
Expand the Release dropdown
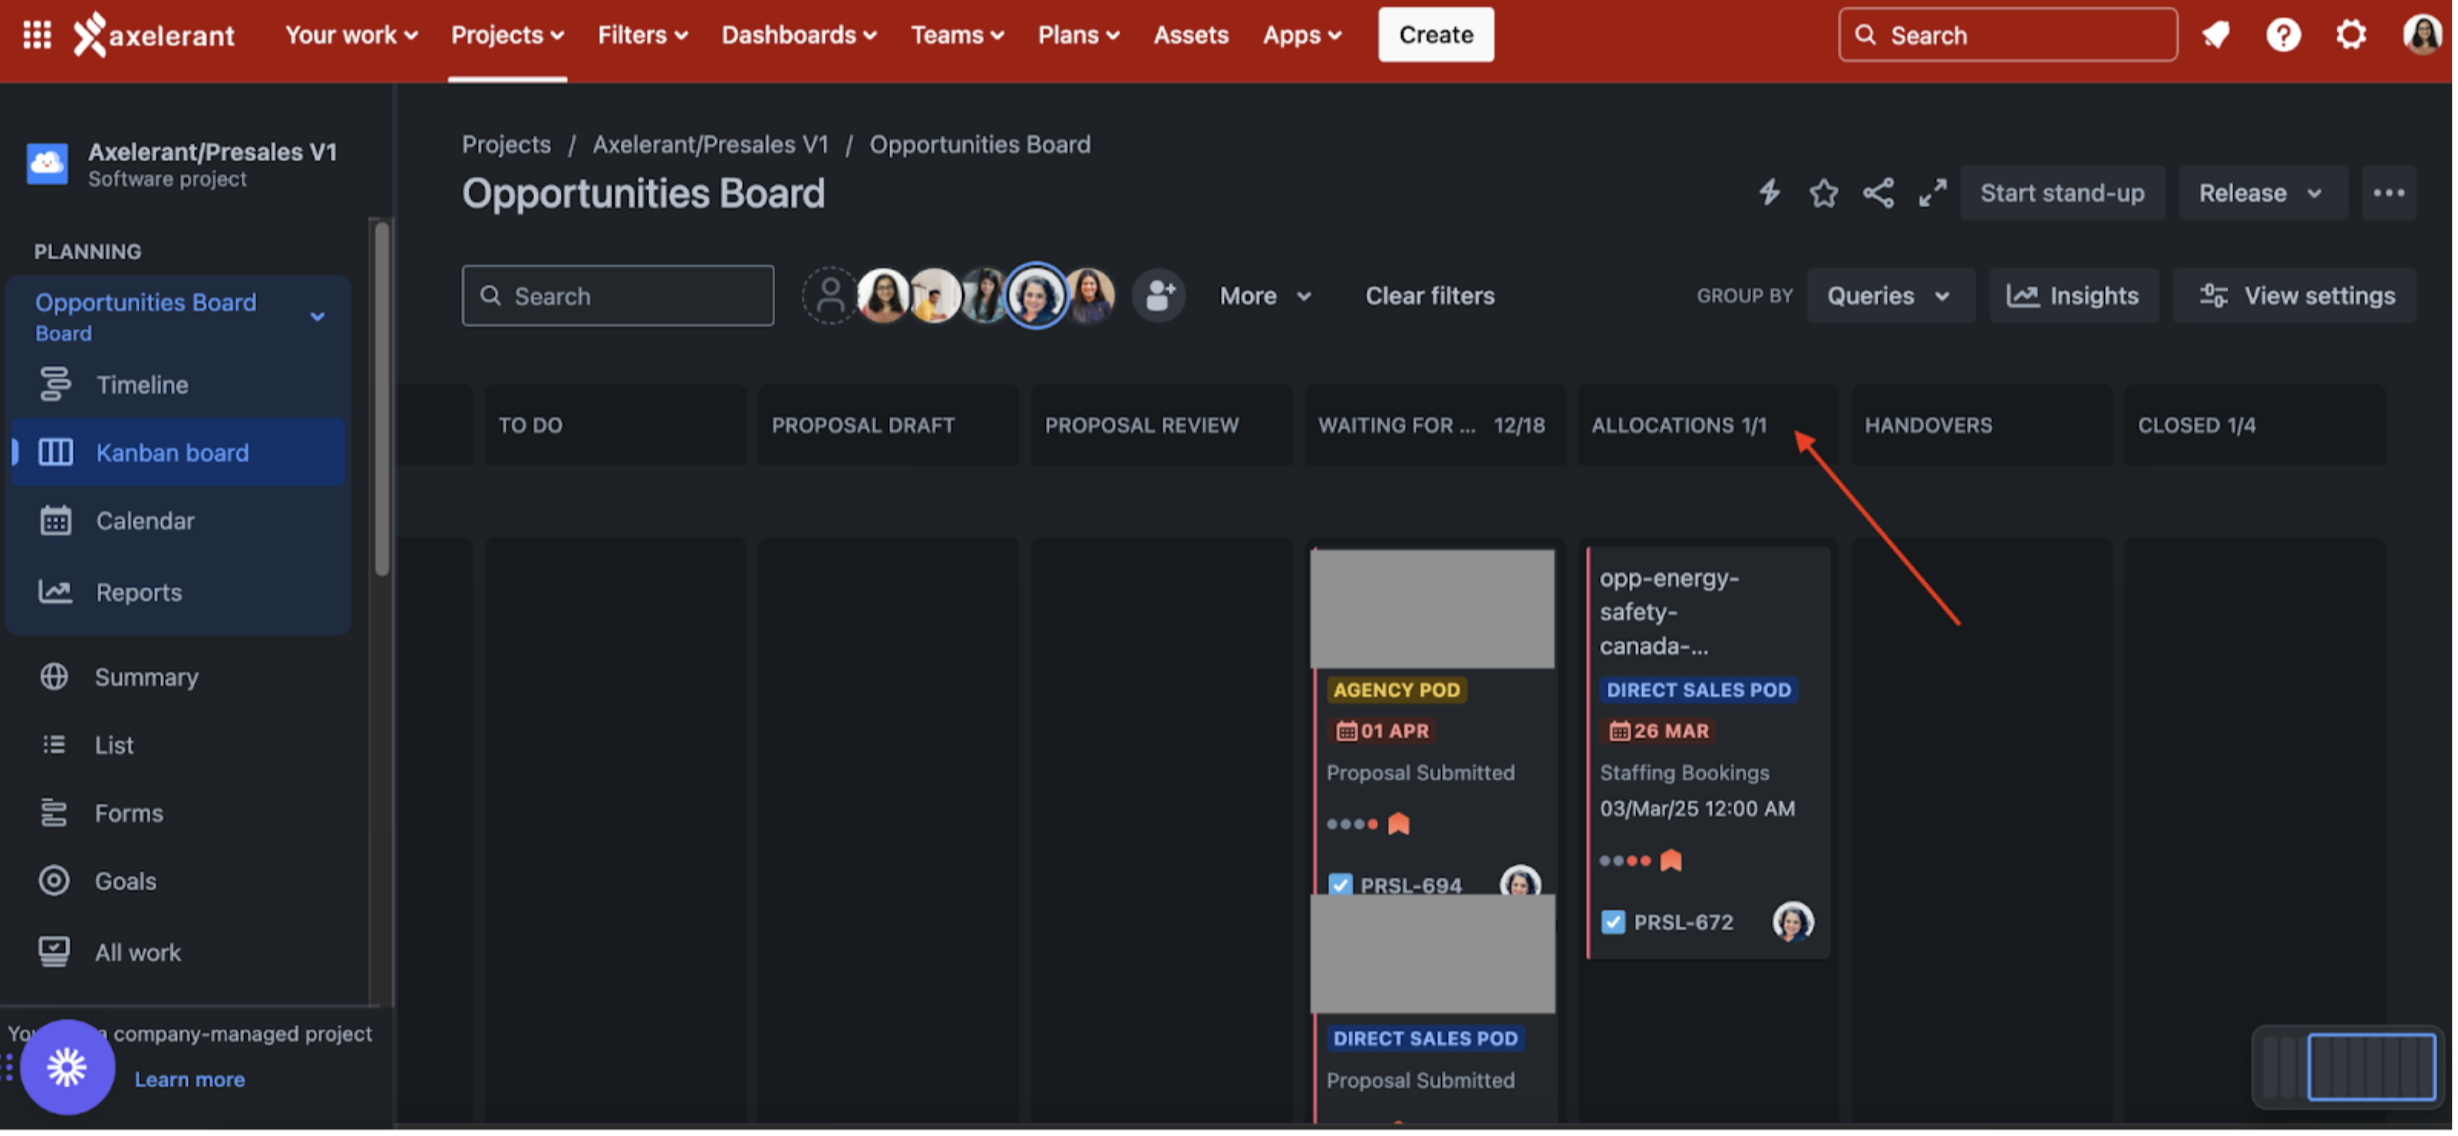coord(2262,192)
